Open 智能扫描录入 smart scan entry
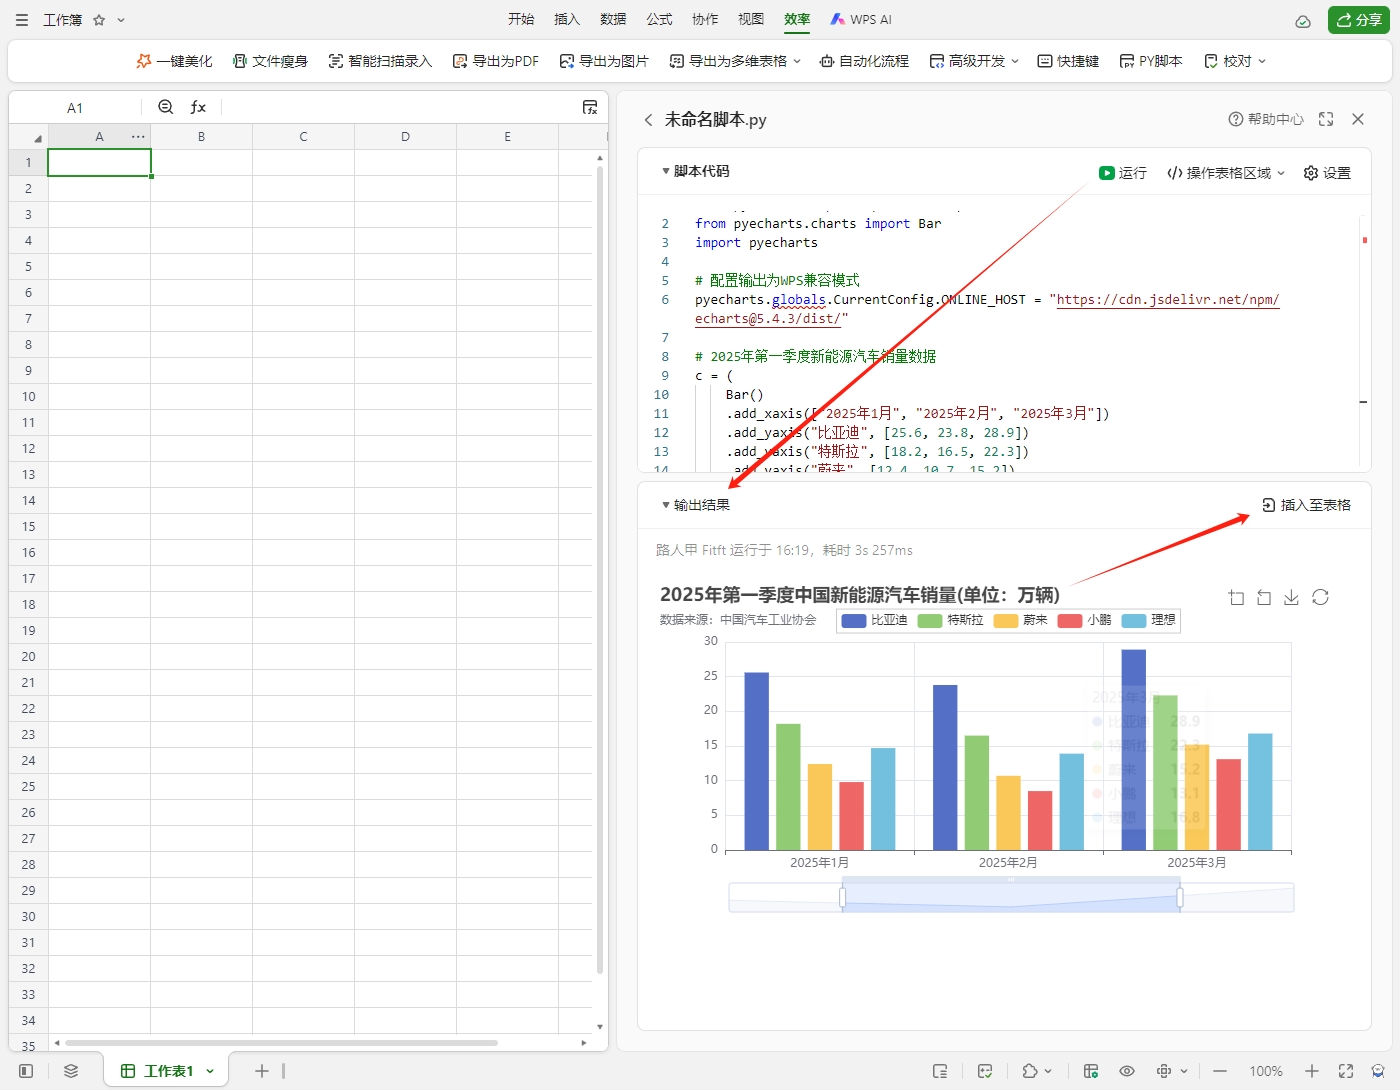The width and height of the screenshot is (1400, 1090). pyautogui.click(x=380, y=61)
